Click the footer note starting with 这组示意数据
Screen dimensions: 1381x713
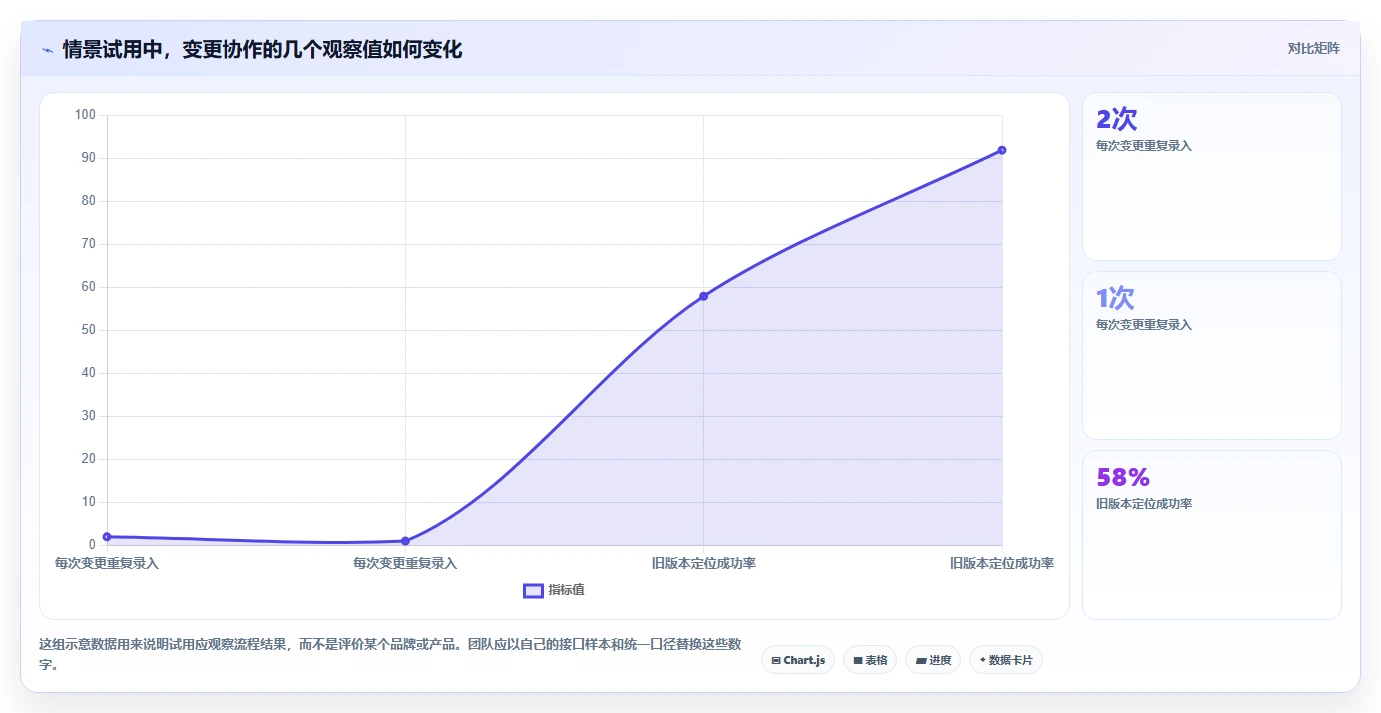pos(390,654)
